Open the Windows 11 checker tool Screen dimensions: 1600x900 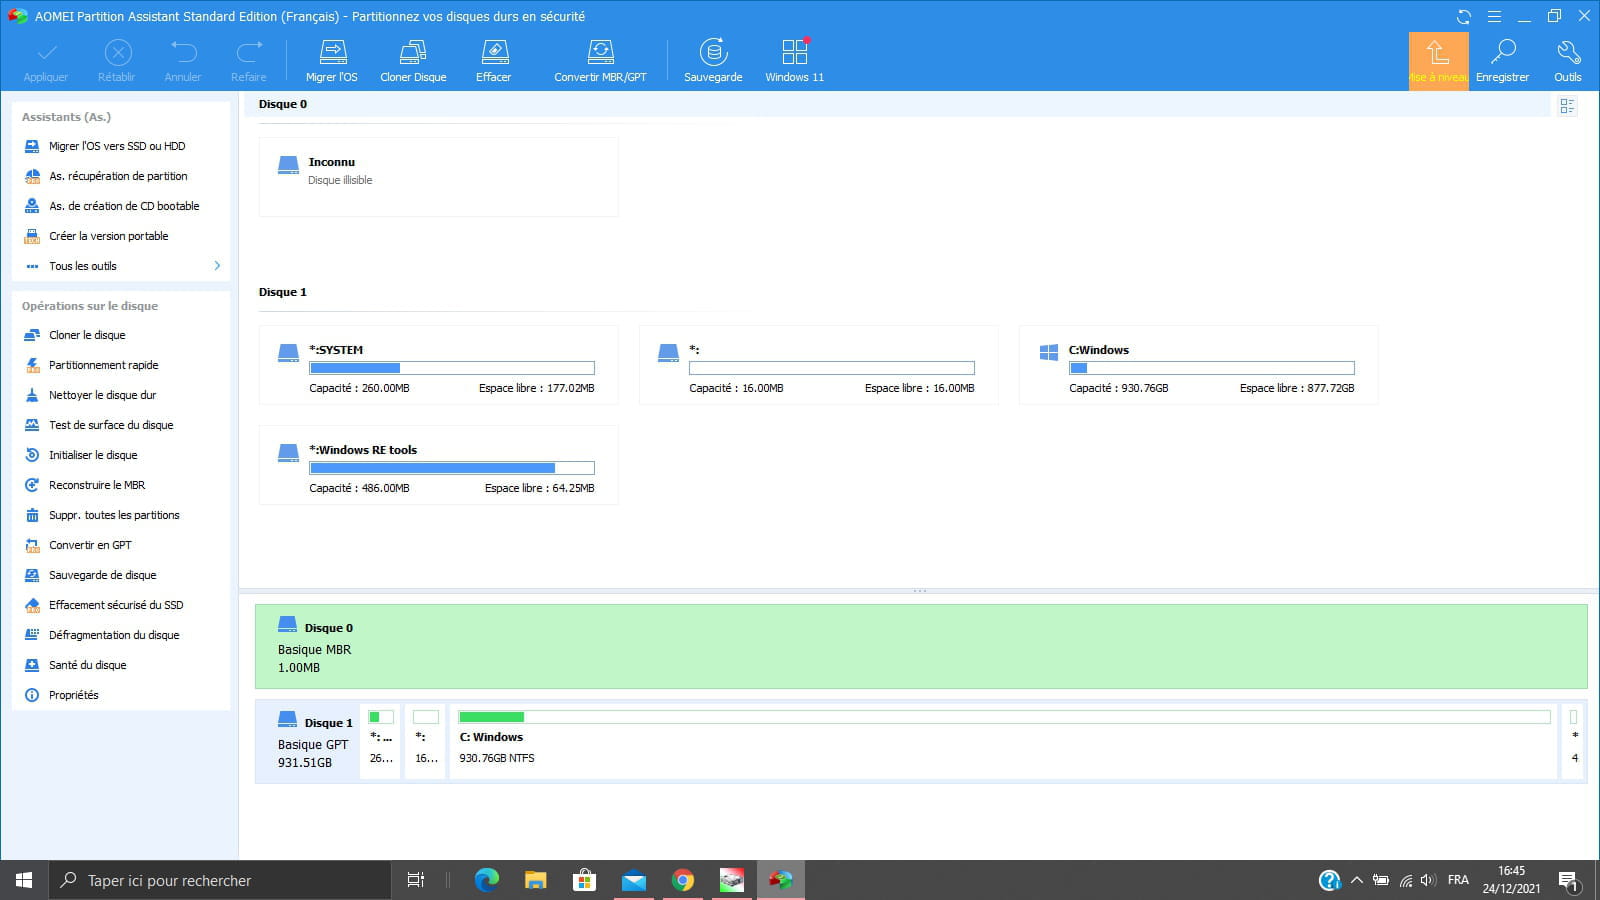[x=795, y=61]
